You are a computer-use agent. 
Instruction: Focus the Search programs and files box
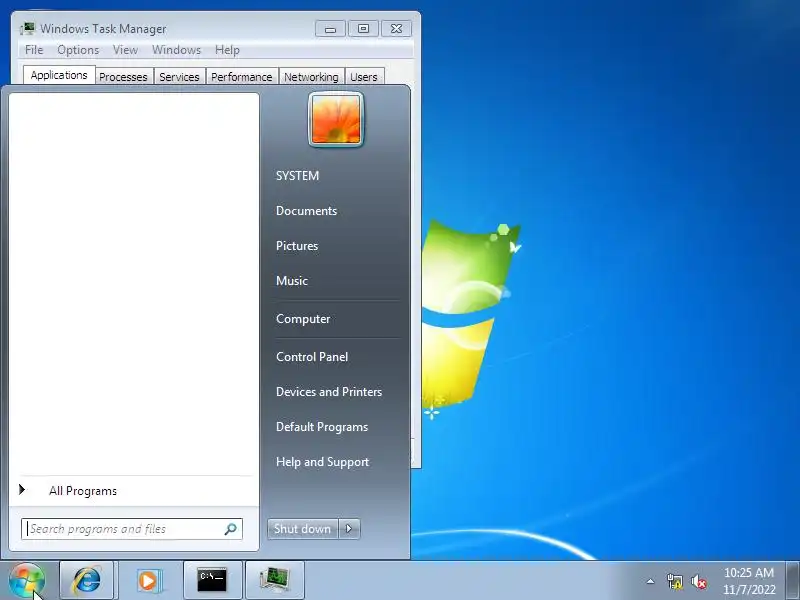(132, 529)
